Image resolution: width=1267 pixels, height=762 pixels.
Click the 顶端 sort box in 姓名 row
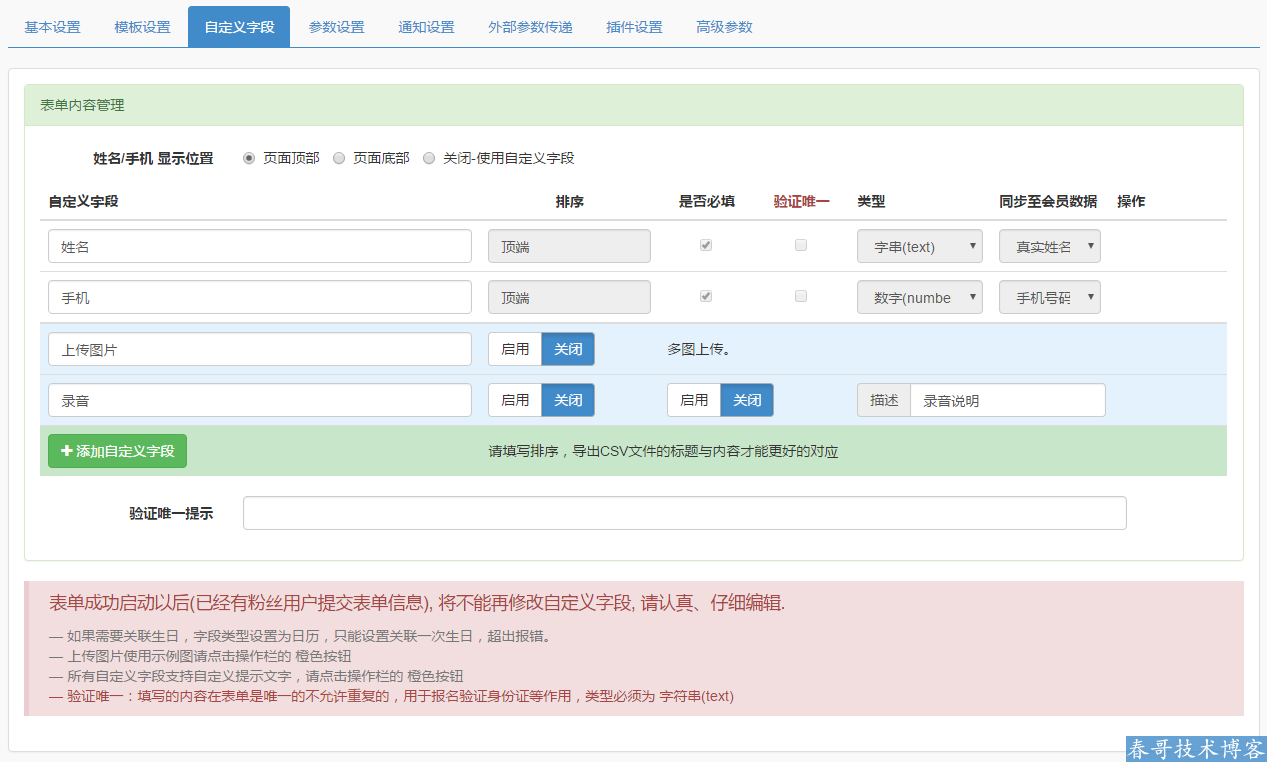pos(569,246)
